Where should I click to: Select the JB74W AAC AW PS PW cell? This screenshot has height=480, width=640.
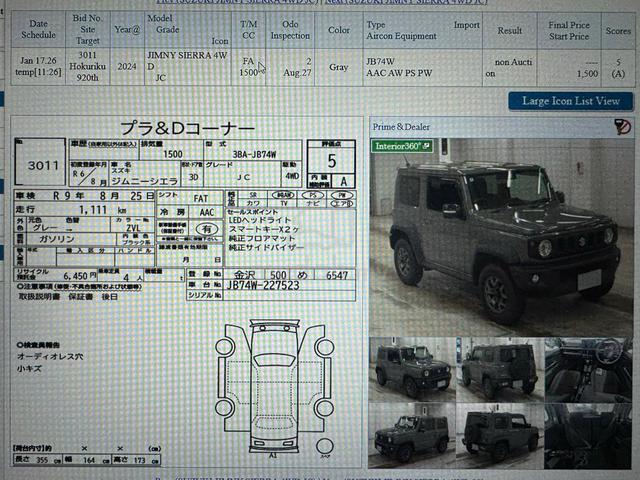[422, 68]
